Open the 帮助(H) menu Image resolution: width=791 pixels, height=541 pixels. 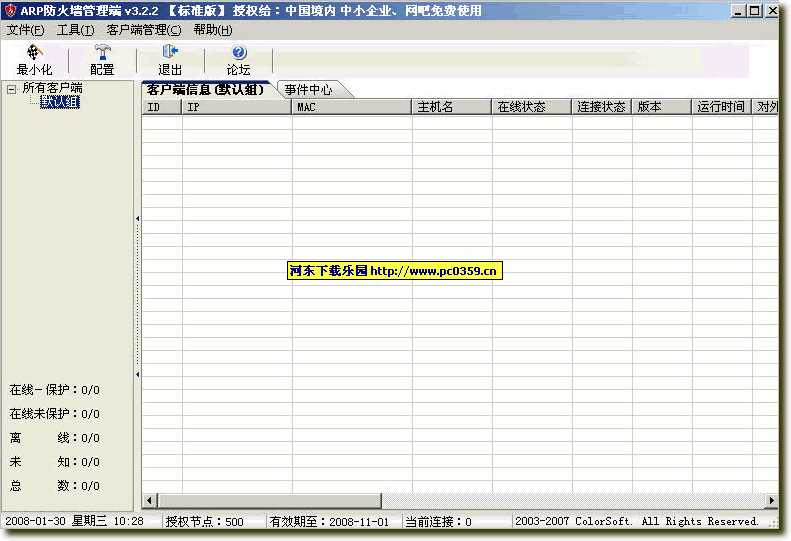[x=212, y=30]
